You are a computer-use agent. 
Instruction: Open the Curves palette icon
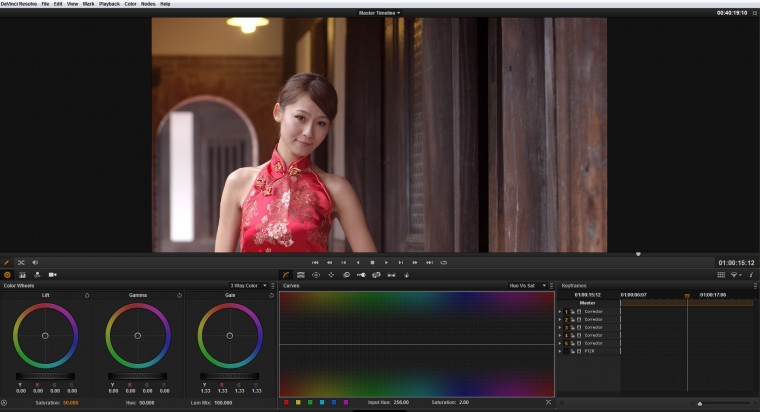click(x=285, y=274)
